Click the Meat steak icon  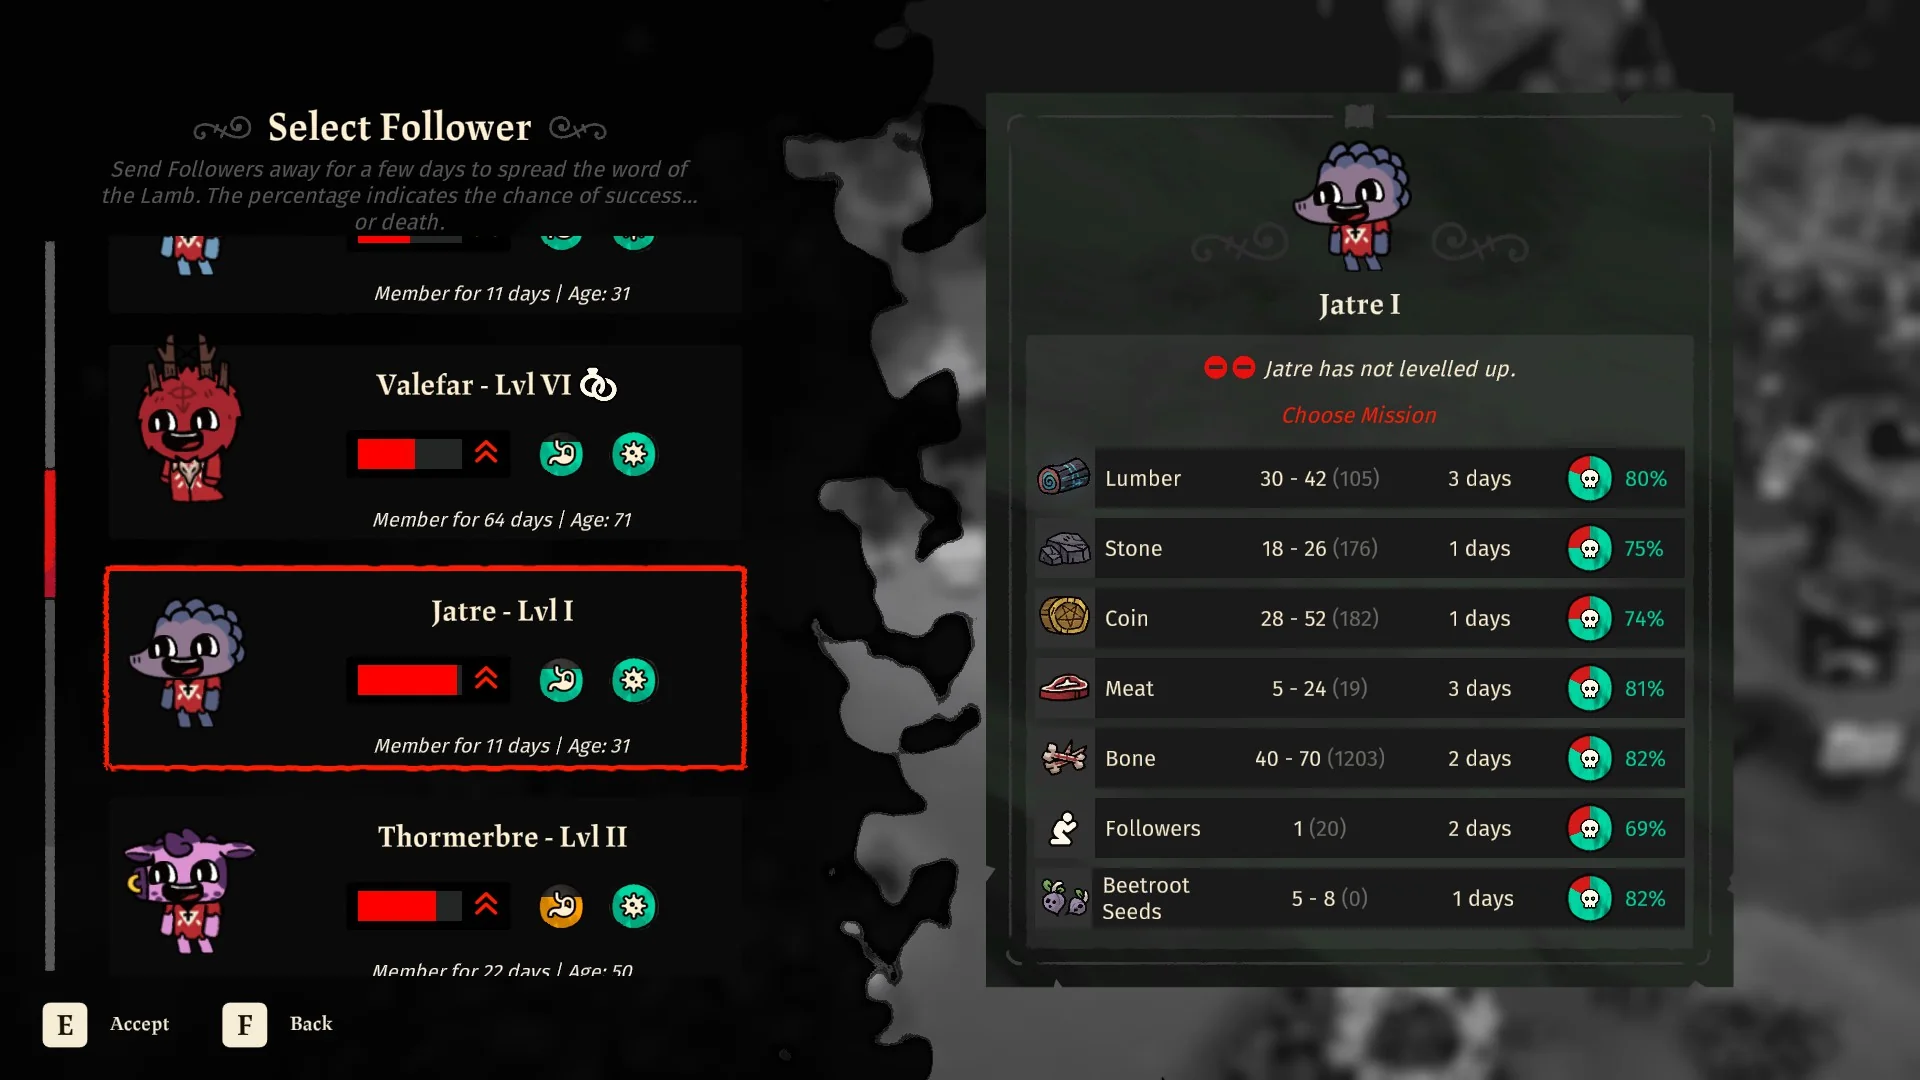1063,688
